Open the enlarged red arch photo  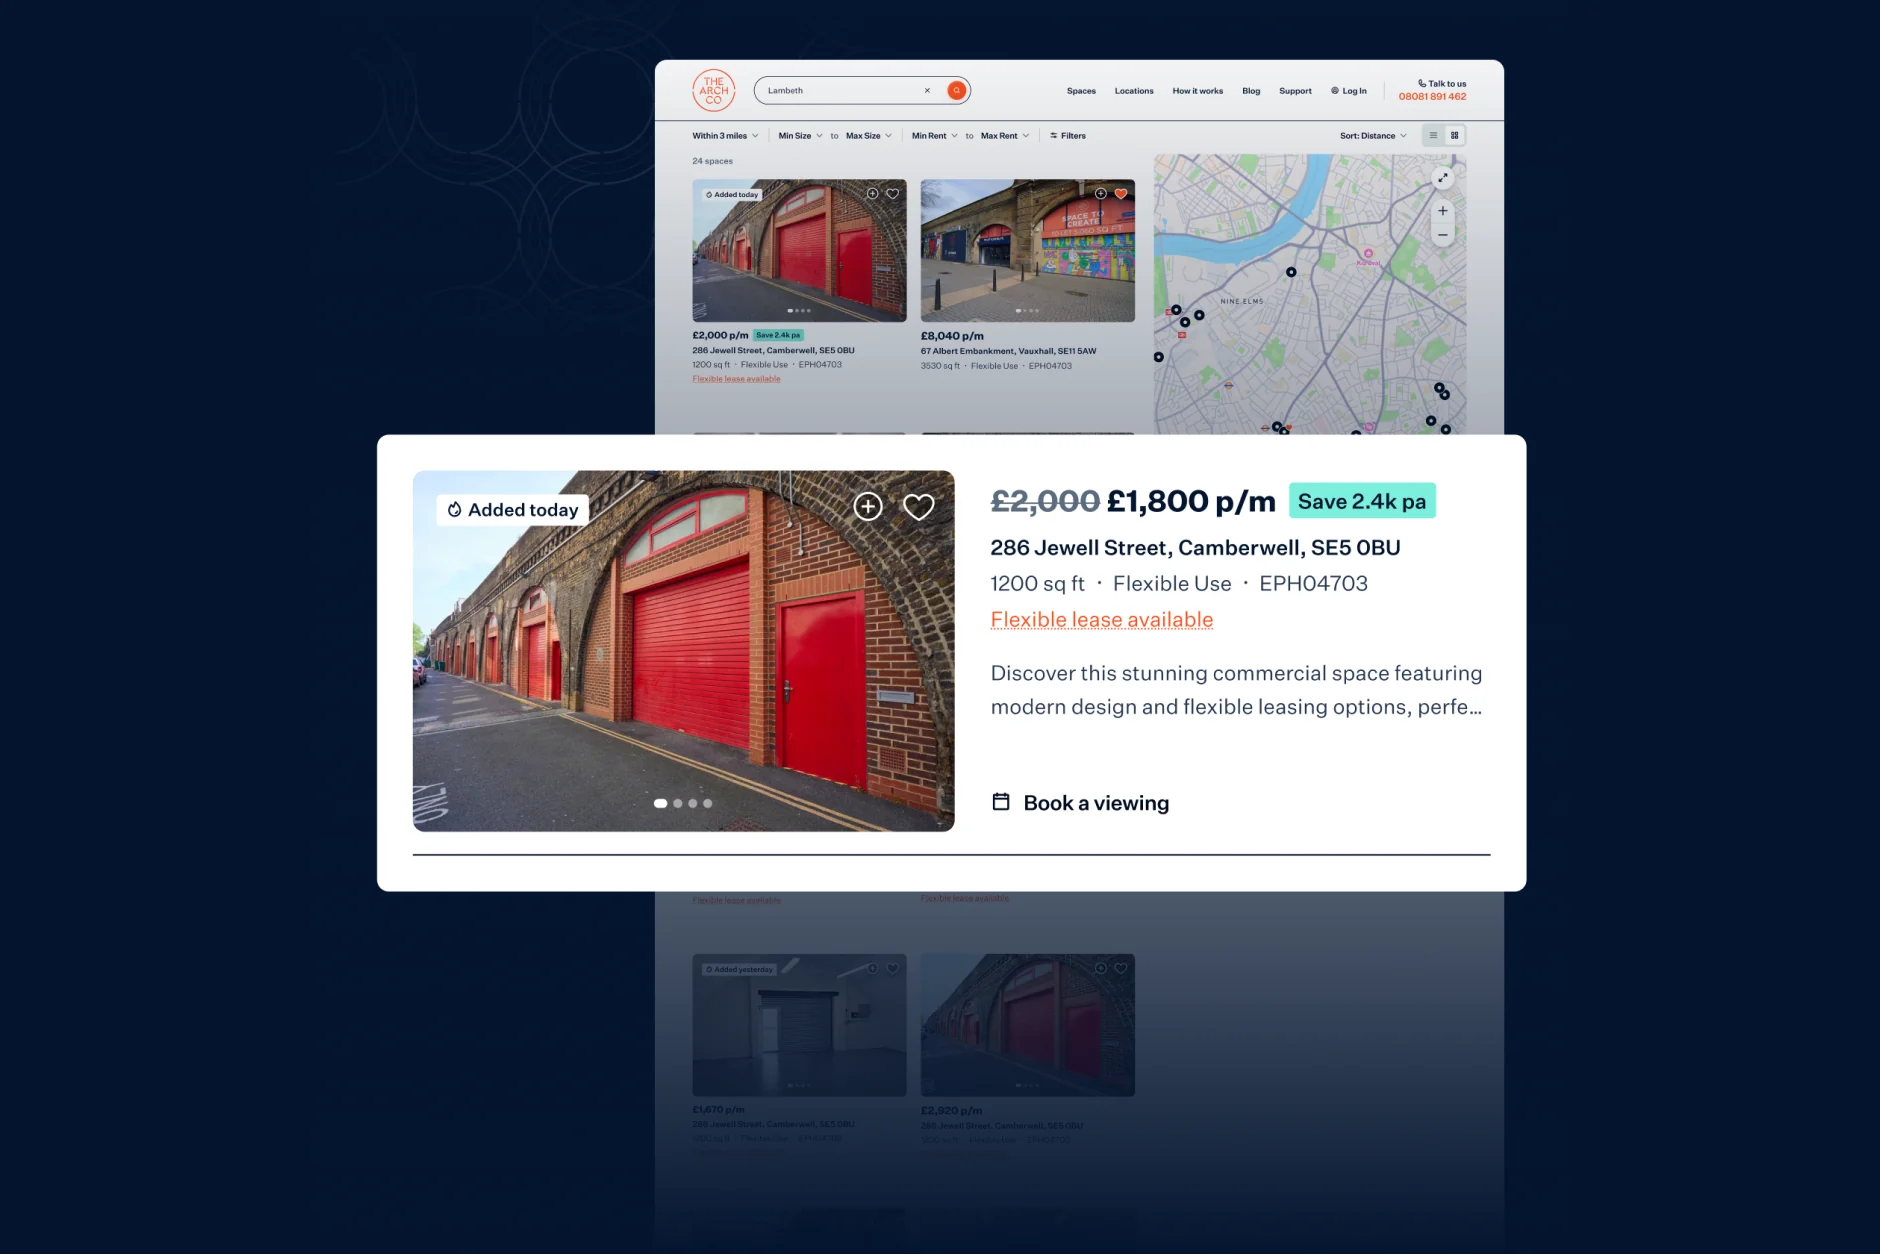point(683,651)
